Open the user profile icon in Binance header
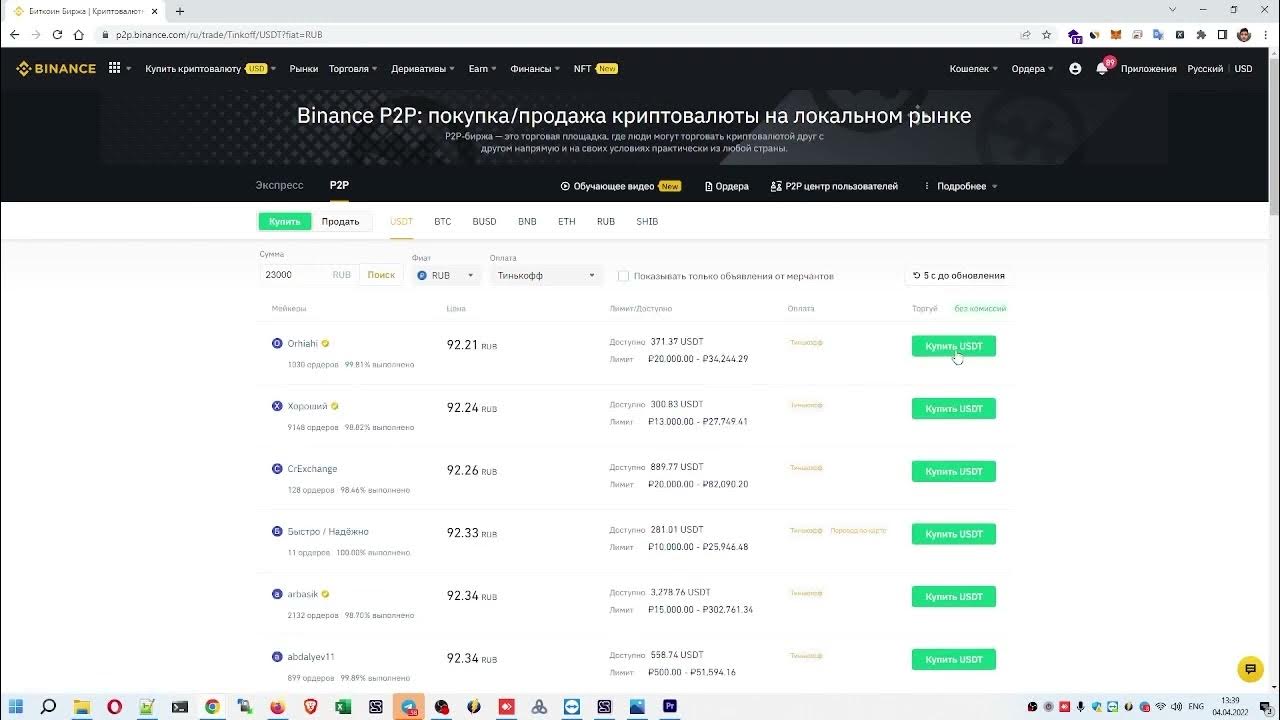The image size is (1280, 720). pos(1075,69)
